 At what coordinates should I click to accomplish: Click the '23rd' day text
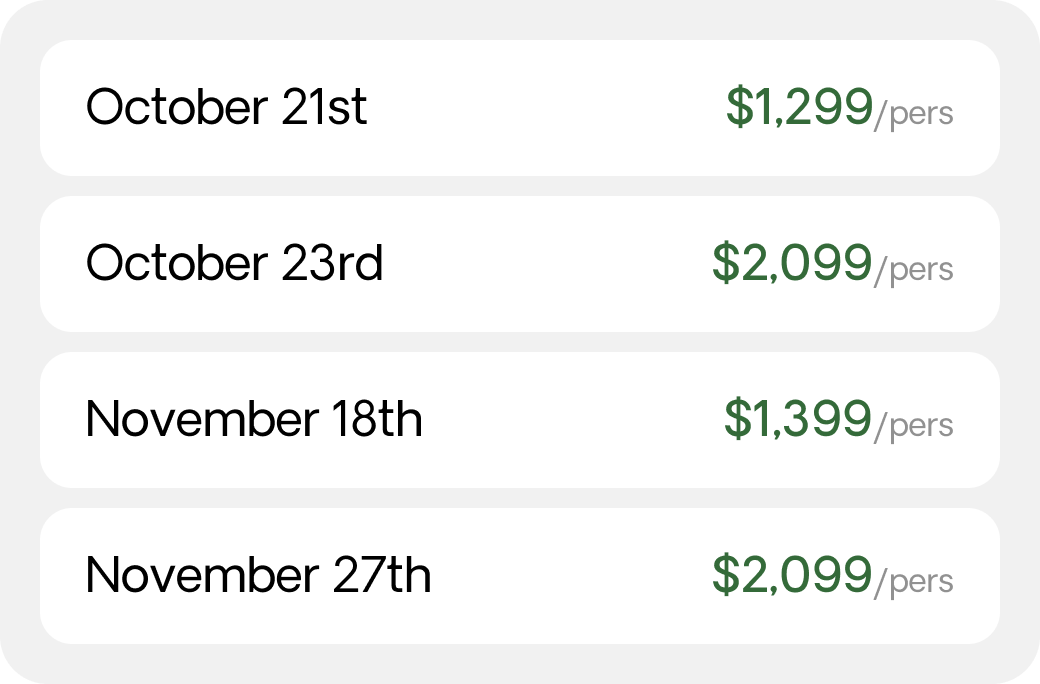332,263
